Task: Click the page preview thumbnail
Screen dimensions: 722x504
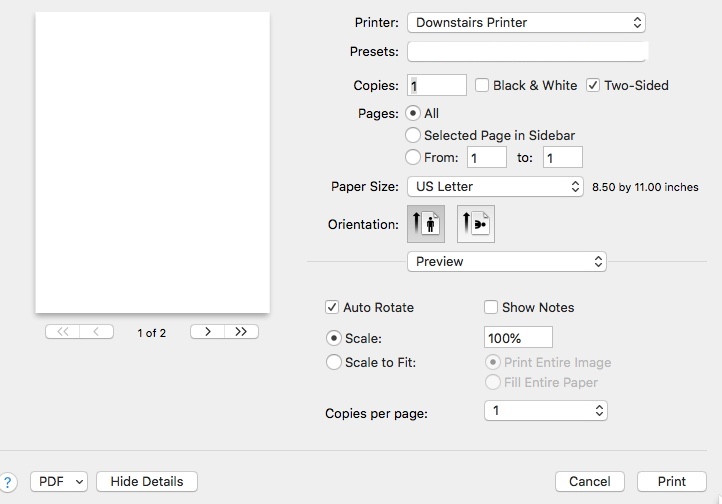Action: (x=152, y=162)
